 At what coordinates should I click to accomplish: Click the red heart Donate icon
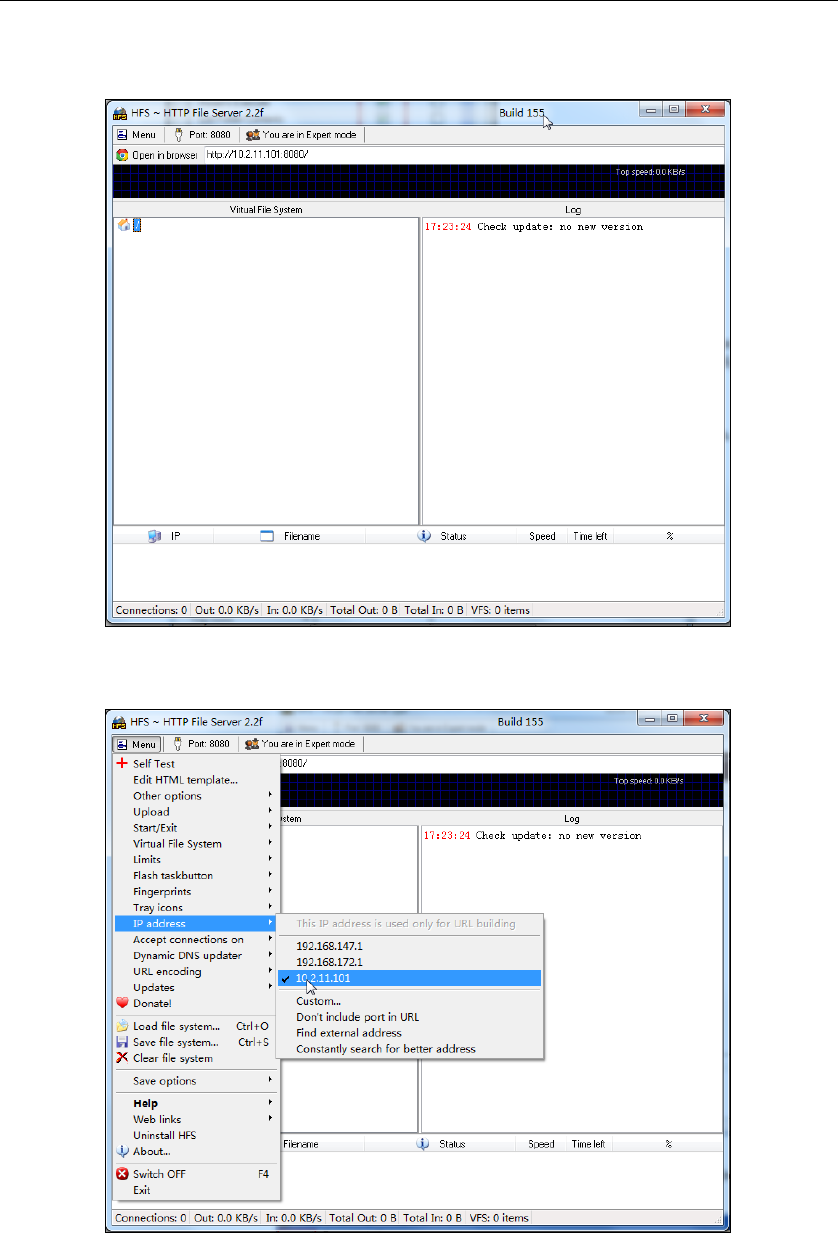click(x=122, y=1003)
